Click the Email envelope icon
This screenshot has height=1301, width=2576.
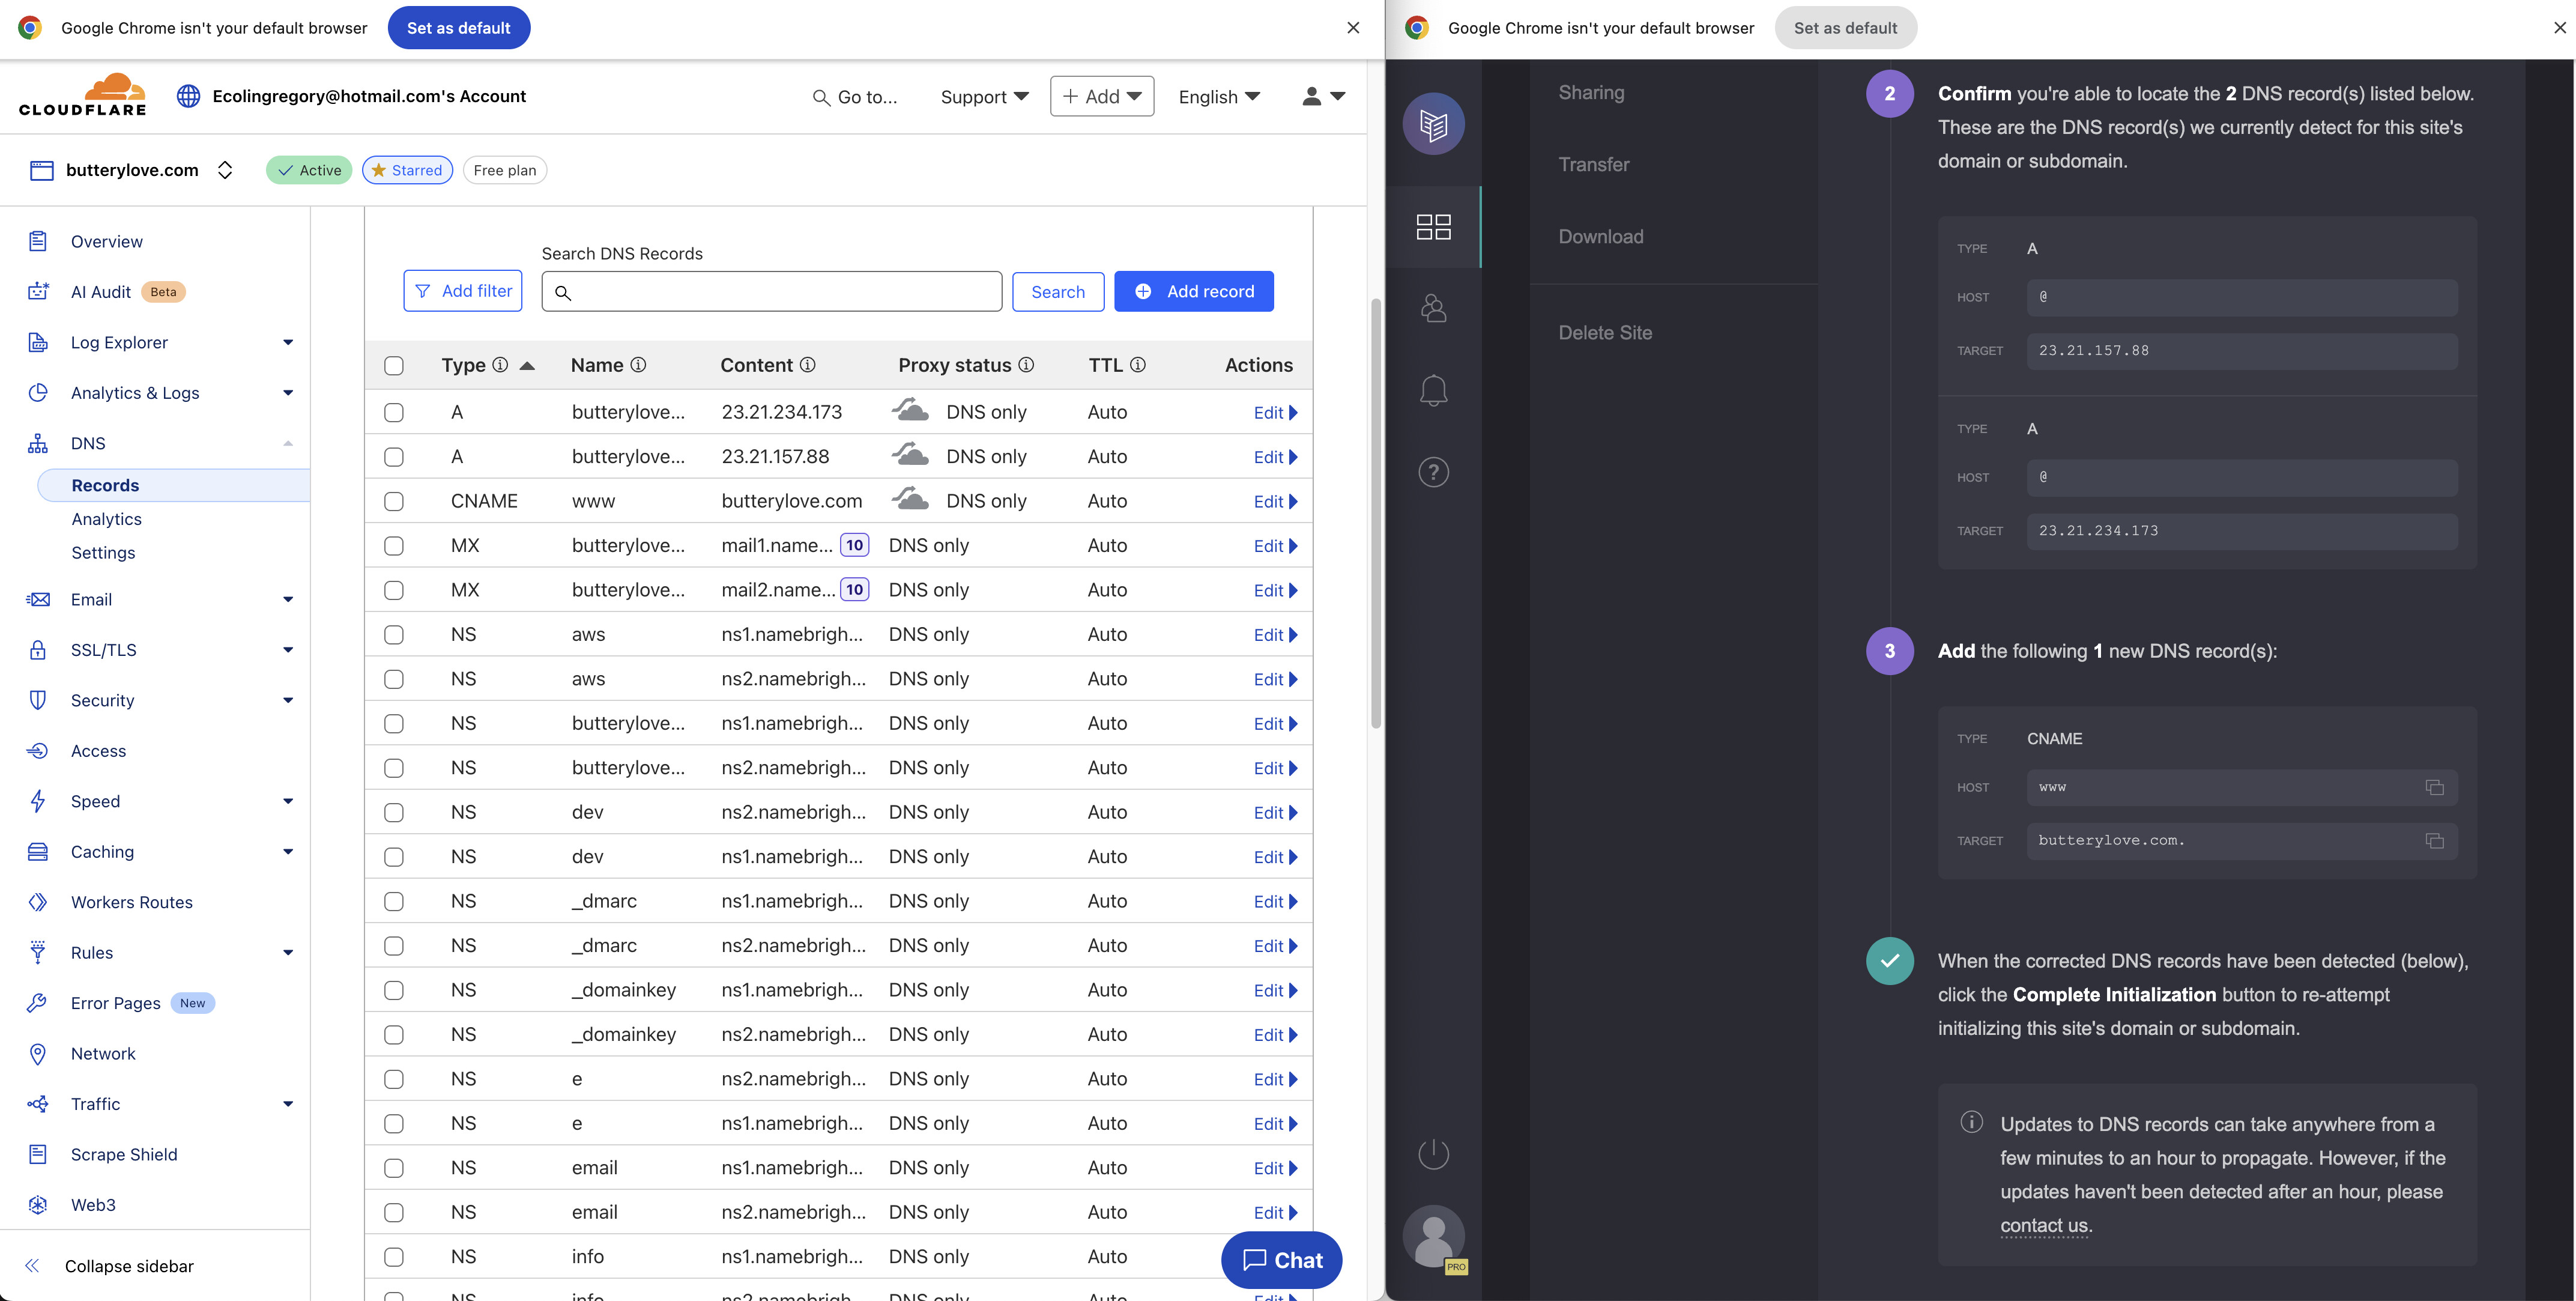point(38,599)
